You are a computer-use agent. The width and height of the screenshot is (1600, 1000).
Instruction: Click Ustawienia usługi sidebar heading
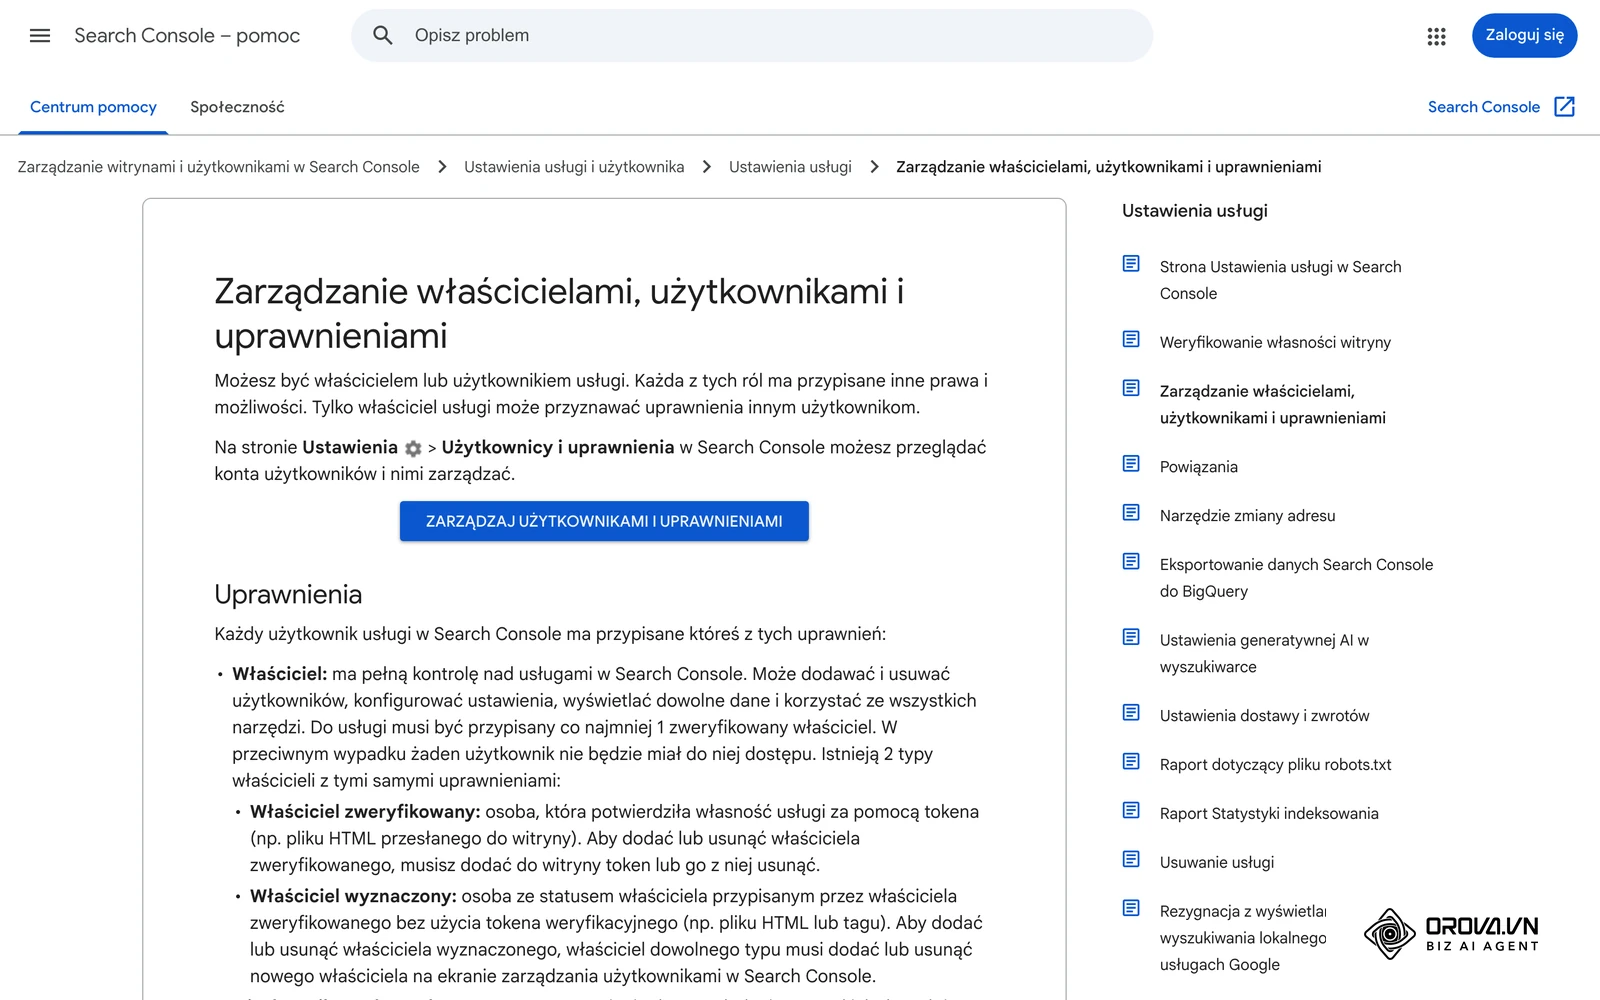[x=1195, y=211]
